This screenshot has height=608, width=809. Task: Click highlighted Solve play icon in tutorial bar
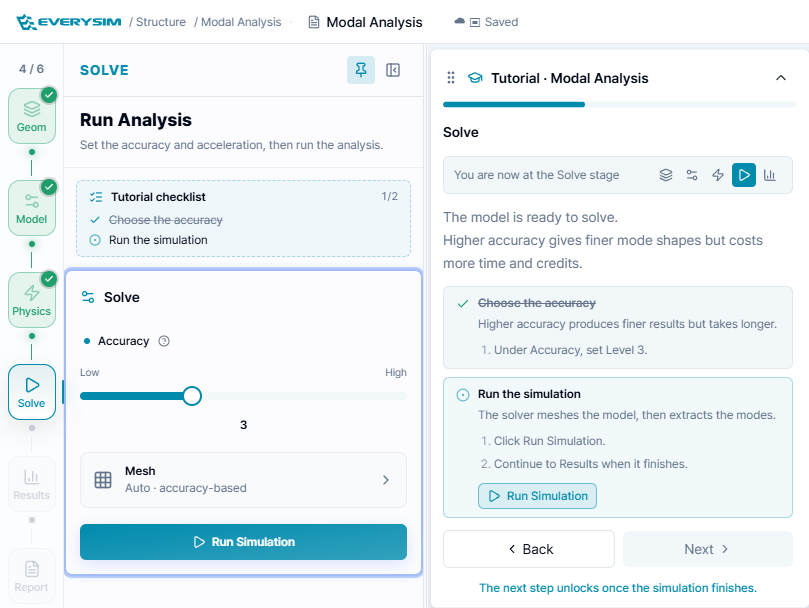click(x=744, y=175)
